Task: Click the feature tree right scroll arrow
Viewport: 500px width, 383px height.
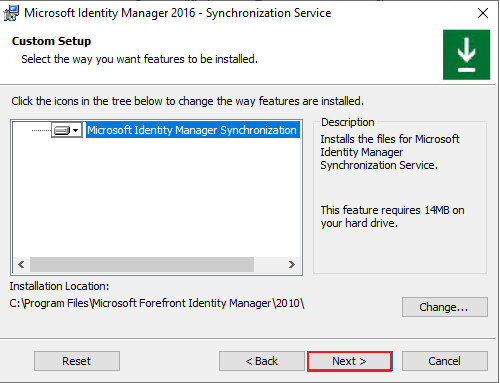Action: point(292,265)
